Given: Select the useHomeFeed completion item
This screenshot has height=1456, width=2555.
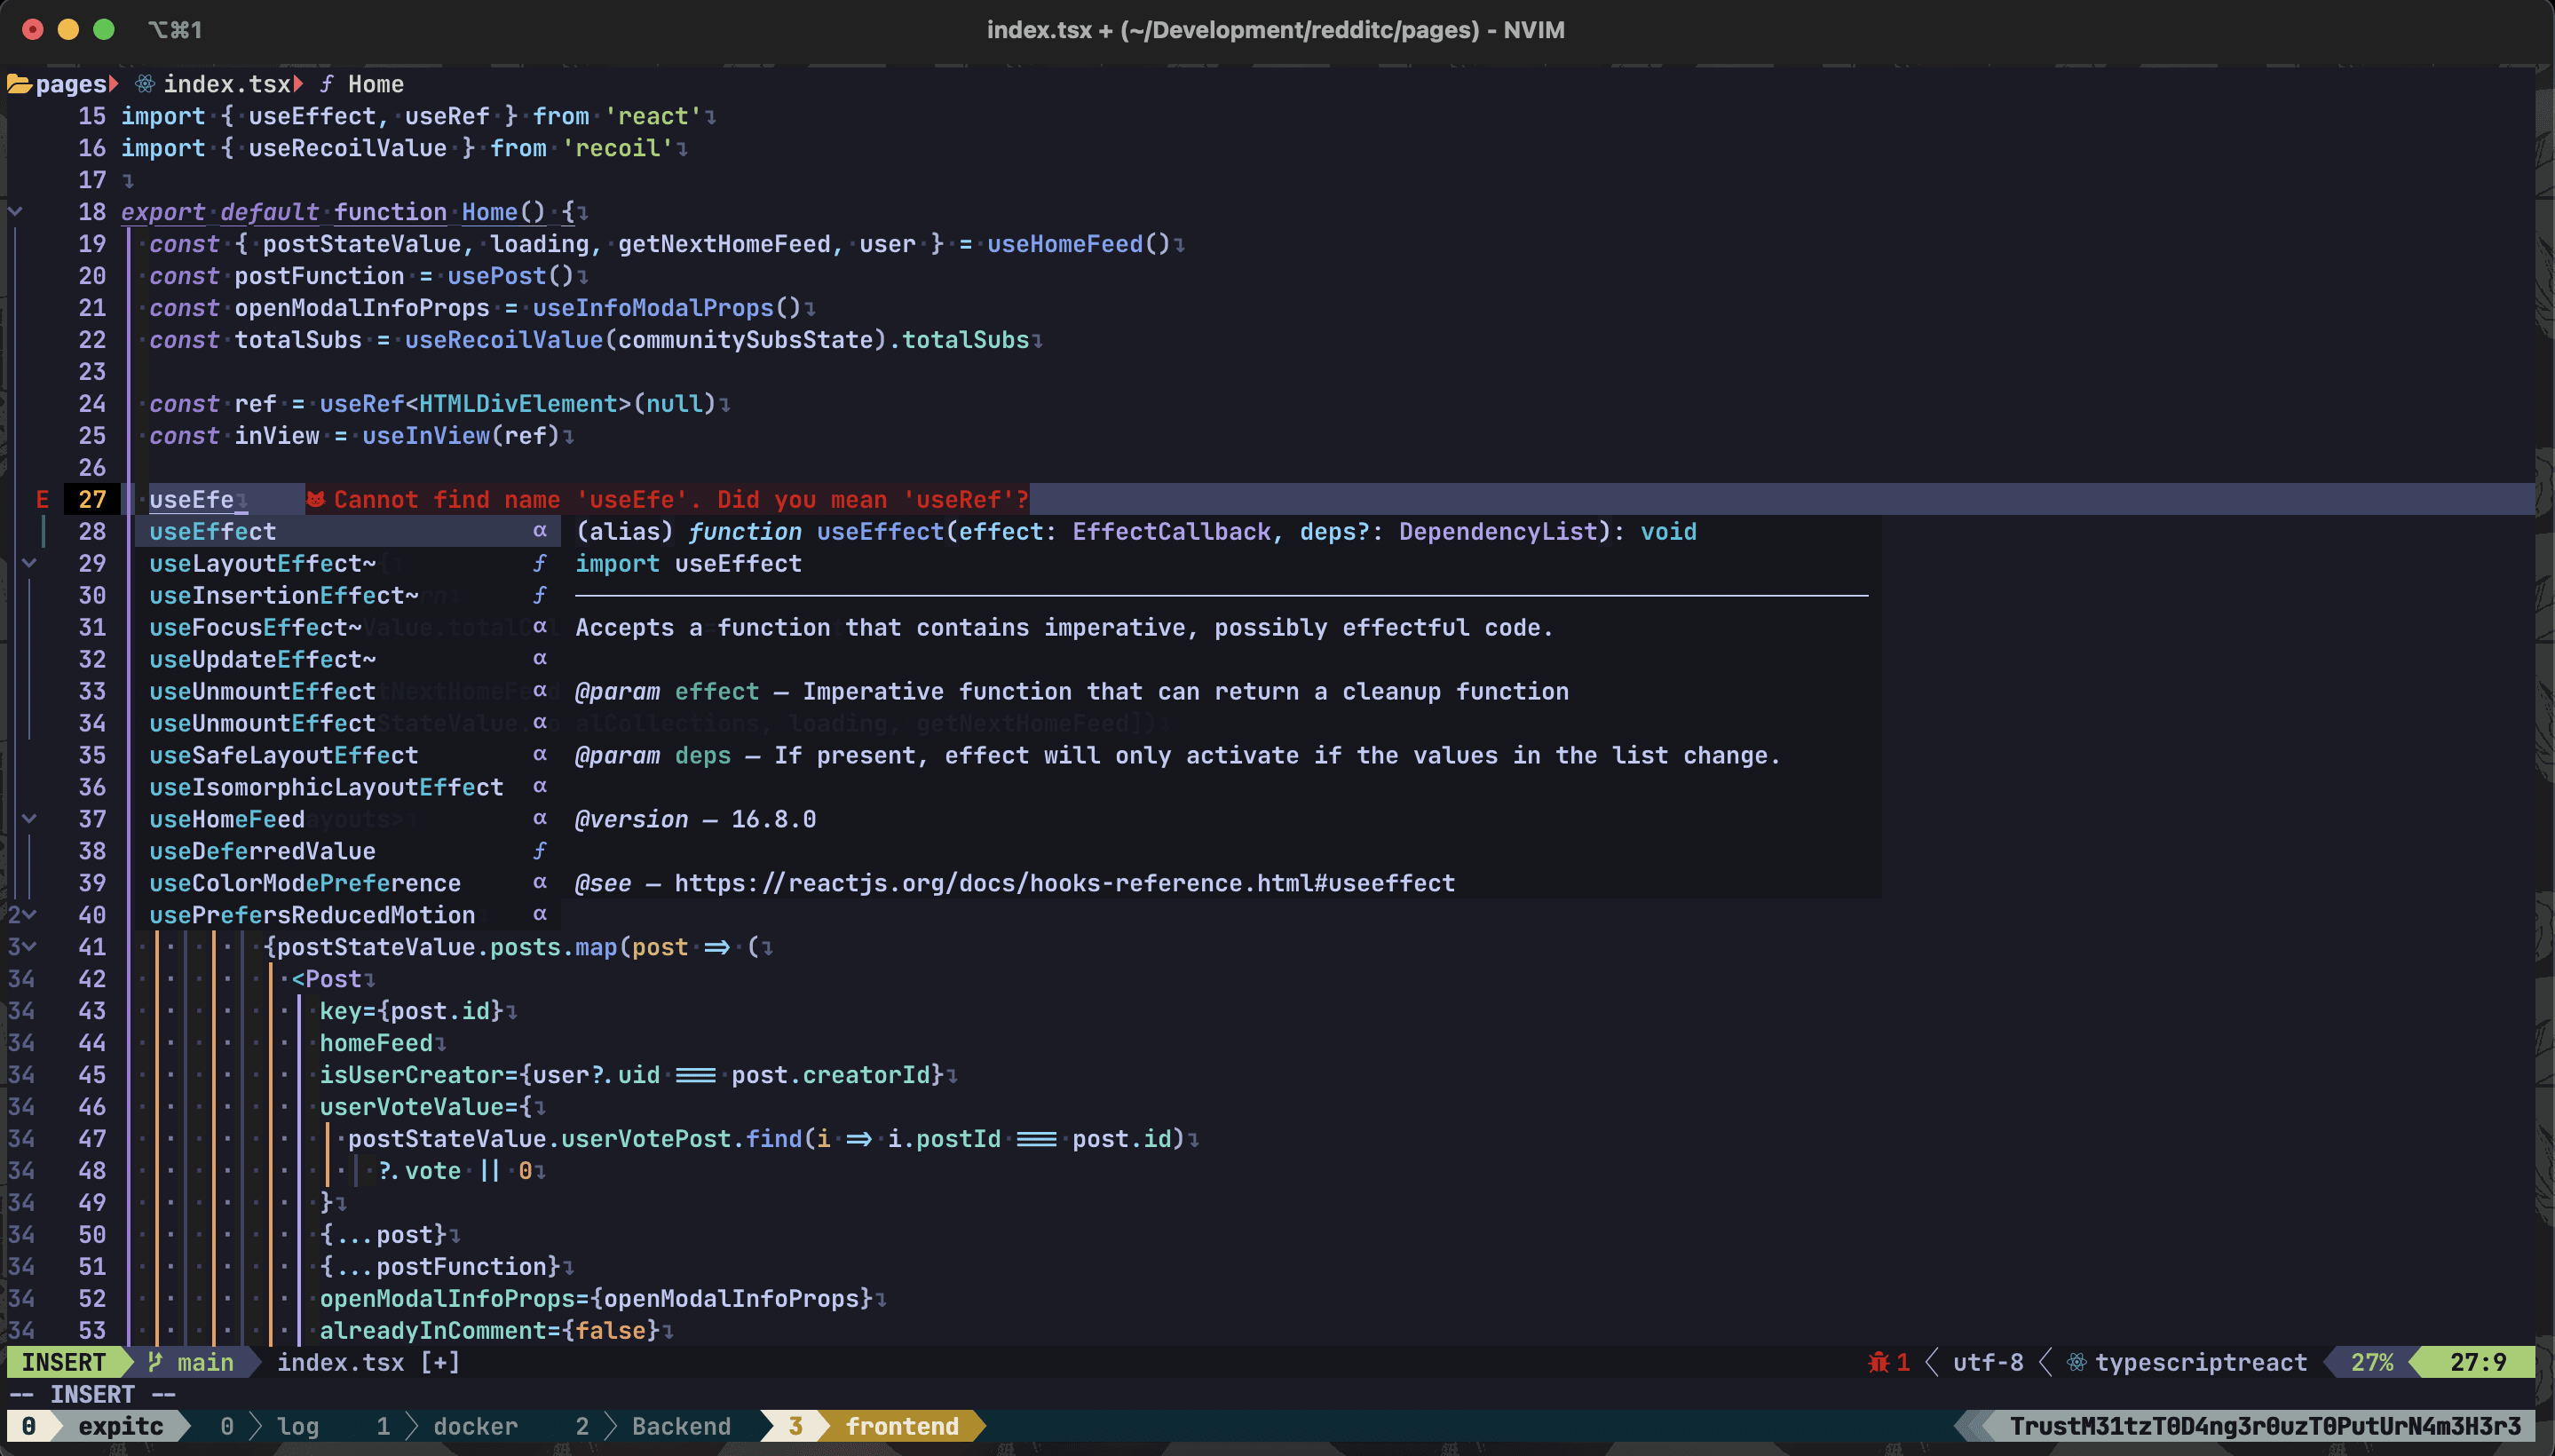Looking at the screenshot, I should click(347, 819).
